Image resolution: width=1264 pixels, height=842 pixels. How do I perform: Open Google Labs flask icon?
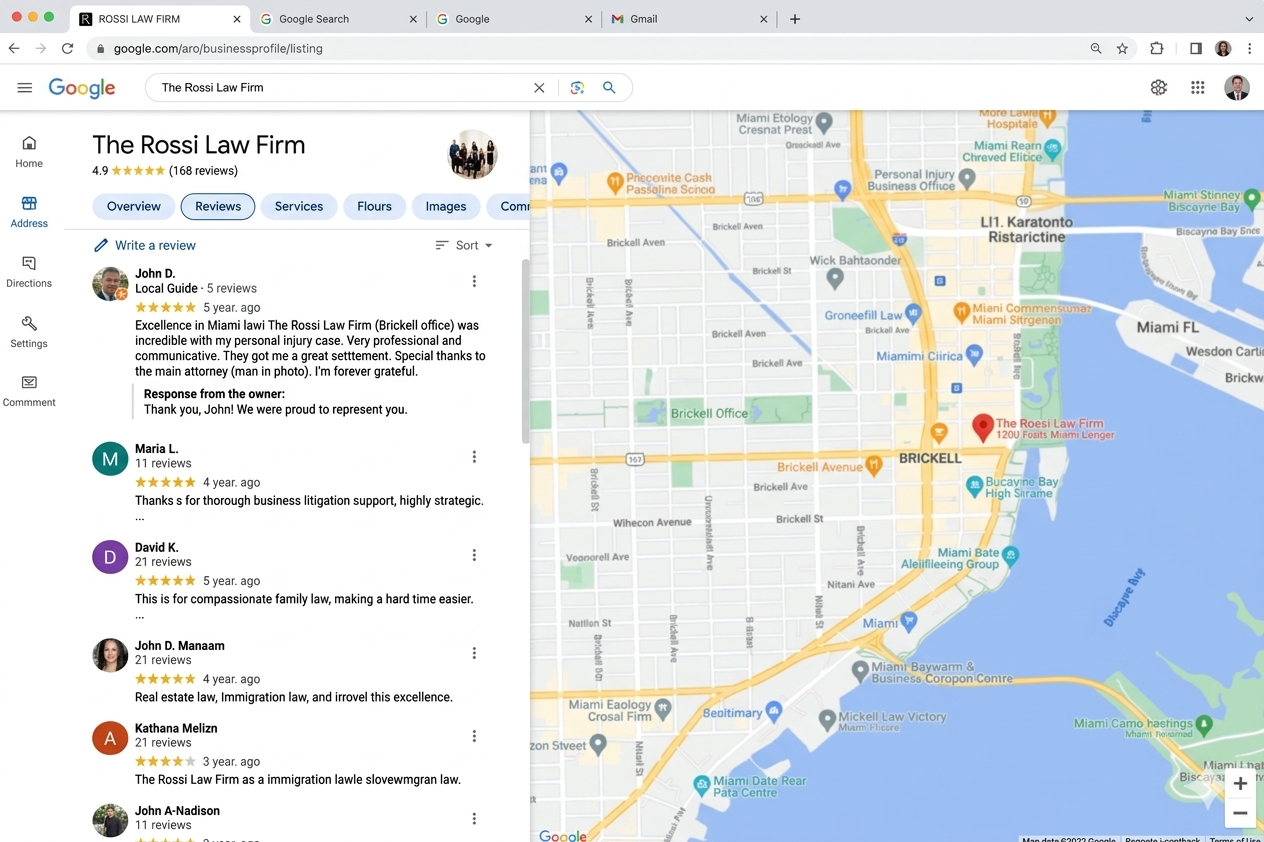tap(1158, 88)
